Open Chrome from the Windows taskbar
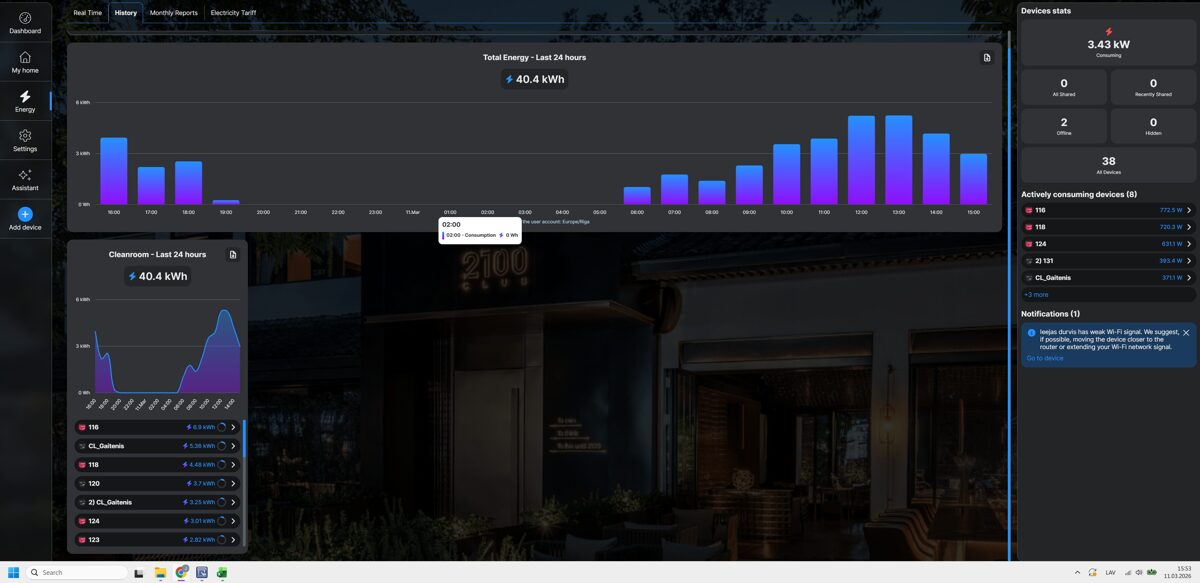This screenshot has width=1200, height=583. pyautogui.click(x=181, y=573)
